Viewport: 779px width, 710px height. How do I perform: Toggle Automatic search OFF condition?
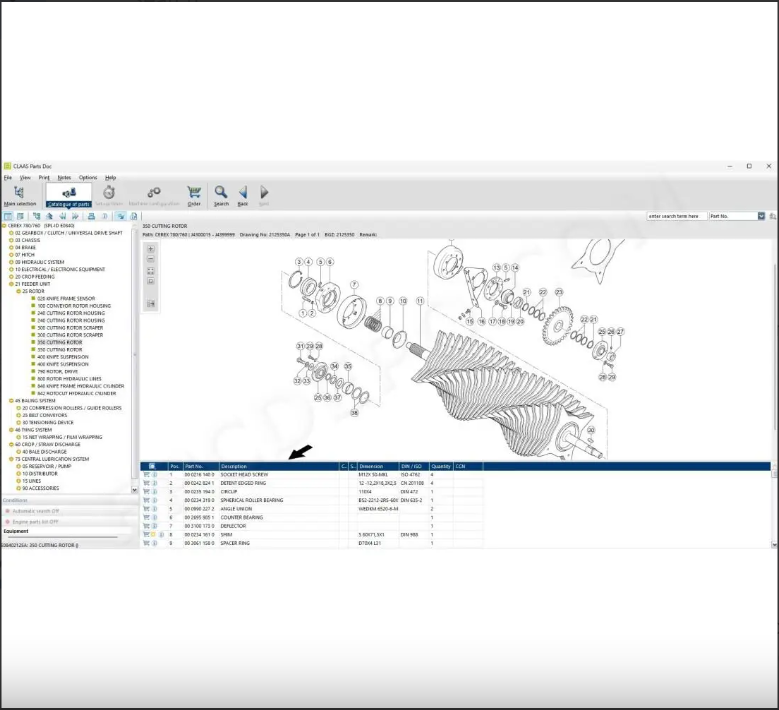pyautogui.click(x=40, y=511)
